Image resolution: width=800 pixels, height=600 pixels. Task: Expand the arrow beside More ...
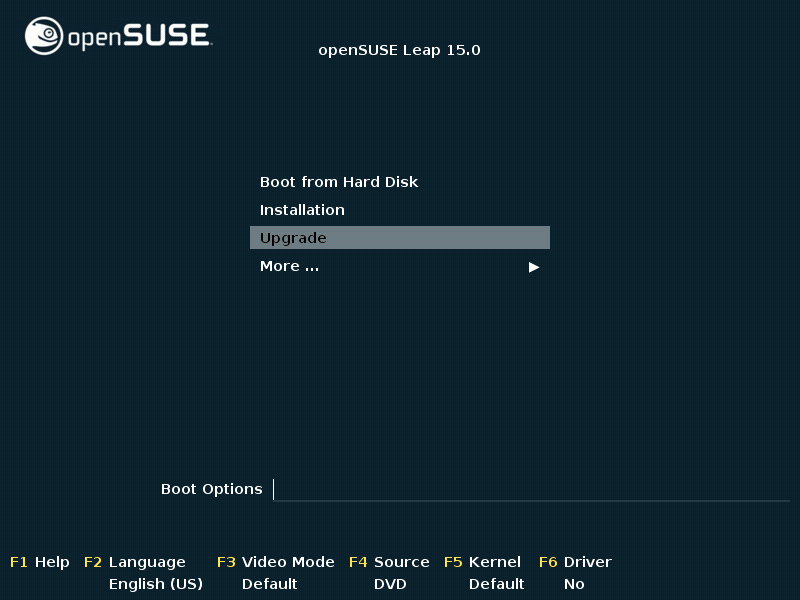534,267
